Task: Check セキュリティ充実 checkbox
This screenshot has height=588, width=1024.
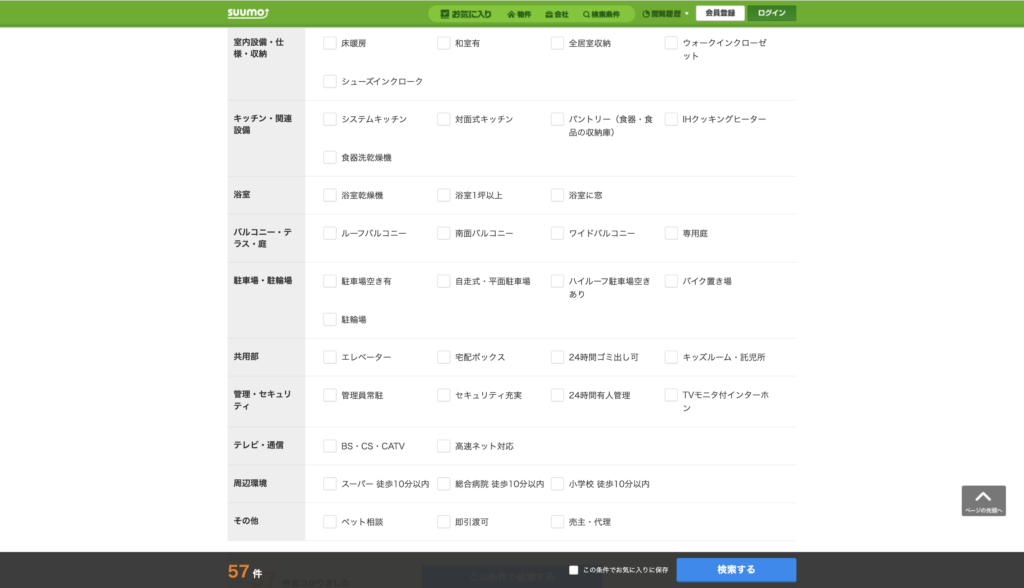Action: point(443,395)
